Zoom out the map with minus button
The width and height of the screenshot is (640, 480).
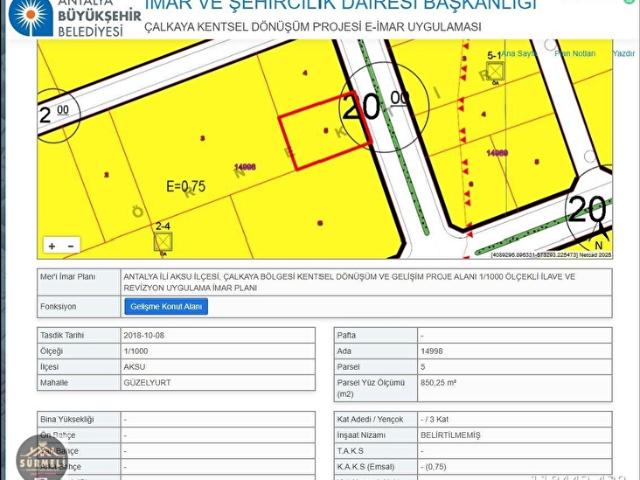point(71,246)
